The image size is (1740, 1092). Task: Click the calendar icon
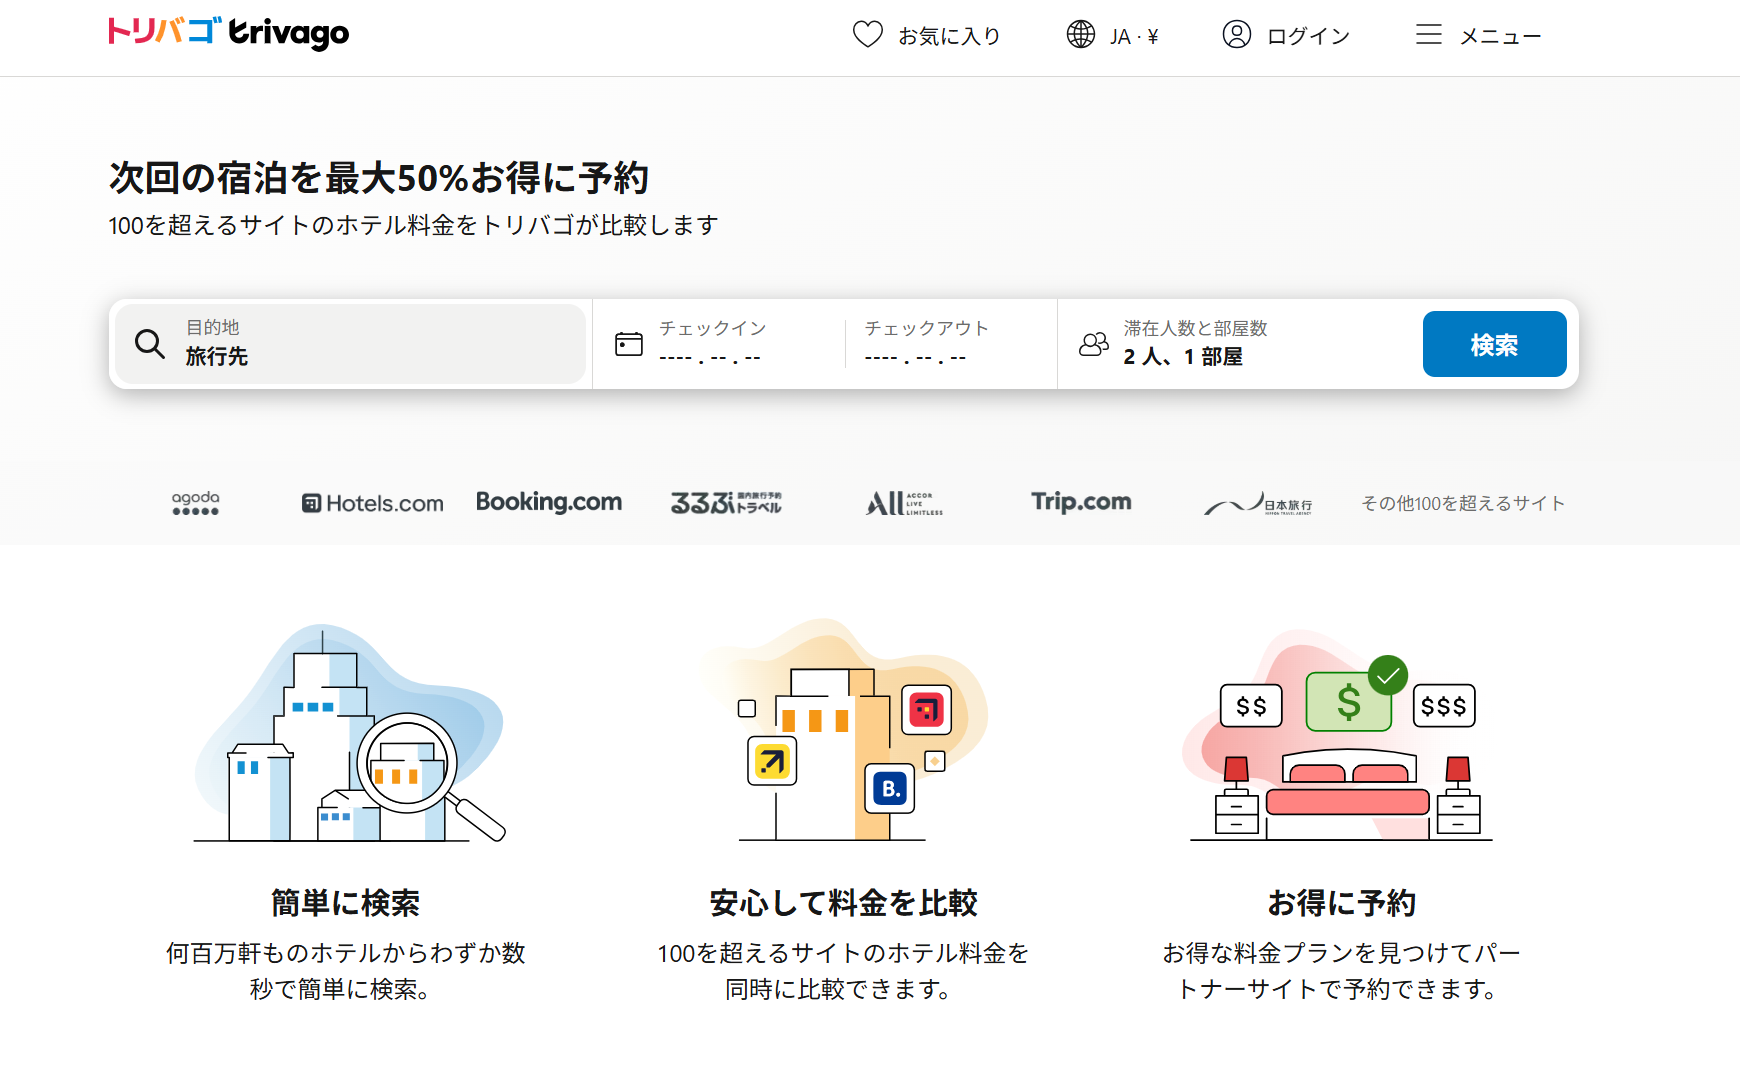click(629, 345)
